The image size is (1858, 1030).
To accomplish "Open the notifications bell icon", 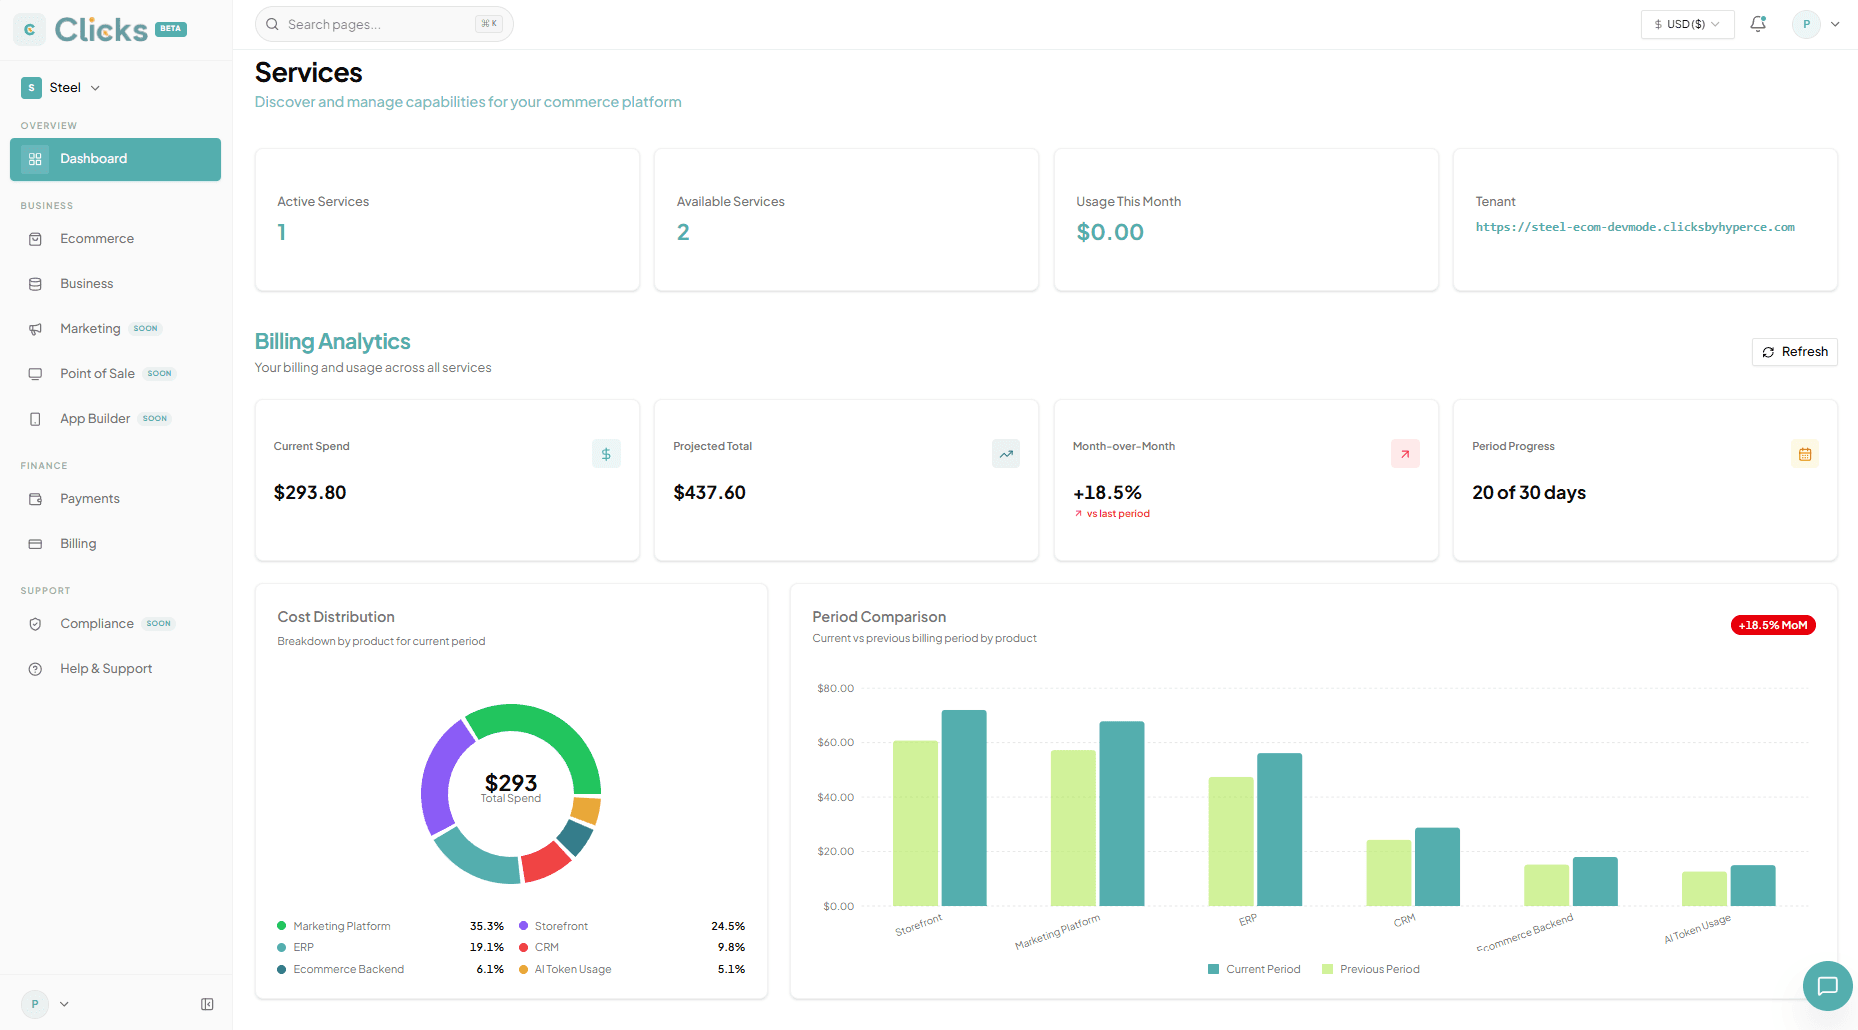I will [1758, 24].
